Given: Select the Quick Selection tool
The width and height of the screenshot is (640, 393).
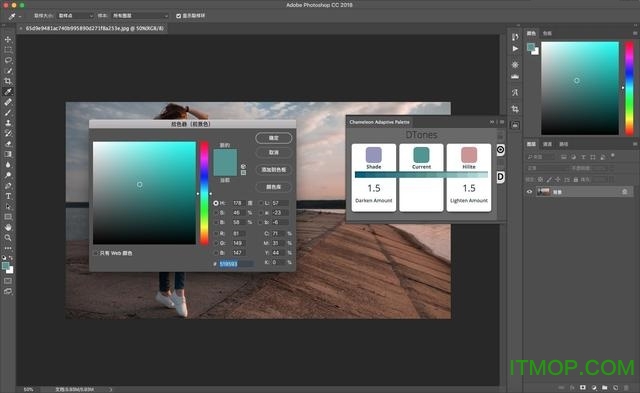Looking at the screenshot, I should point(8,71).
